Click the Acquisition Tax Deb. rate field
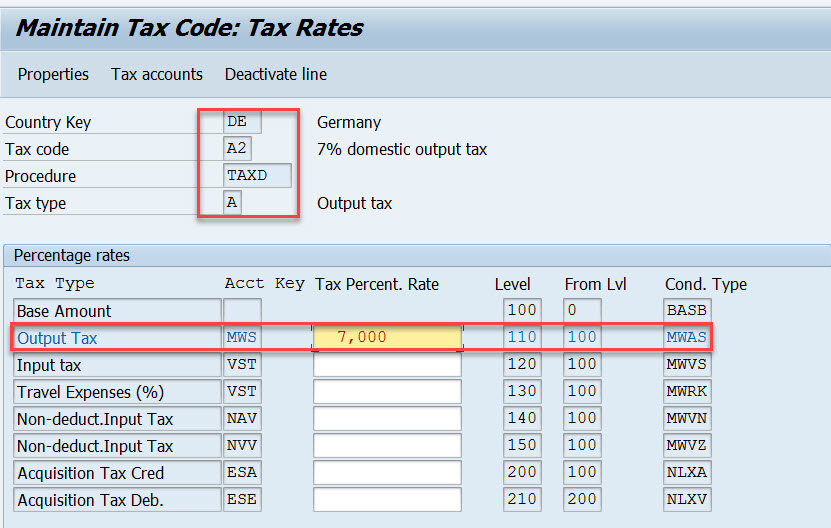This screenshot has width=831, height=528. tap(388, 500)
